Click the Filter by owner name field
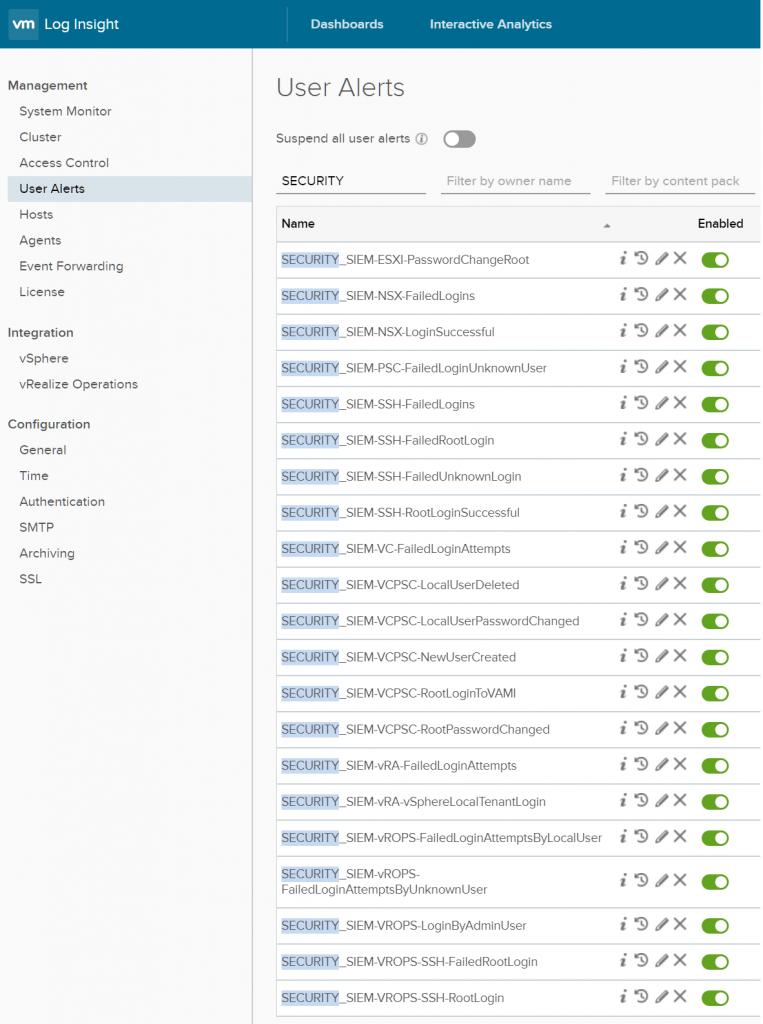Screen dimensions: 763x1024 click(514, 181)
